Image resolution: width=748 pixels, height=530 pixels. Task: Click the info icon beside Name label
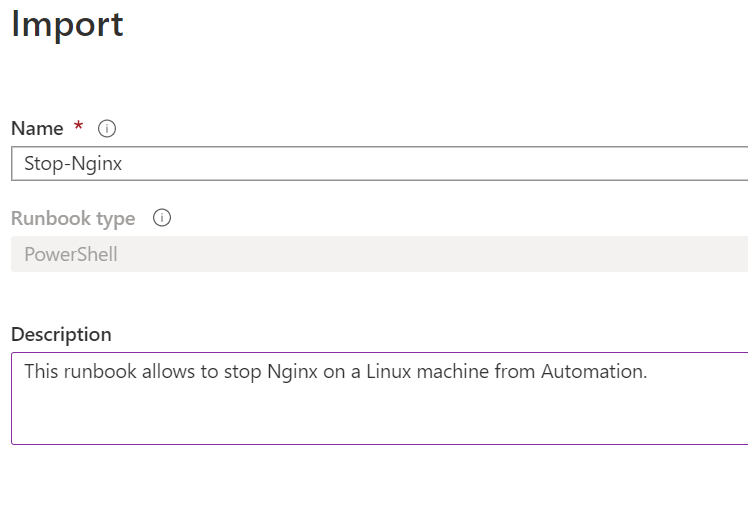tap(106, 128)
